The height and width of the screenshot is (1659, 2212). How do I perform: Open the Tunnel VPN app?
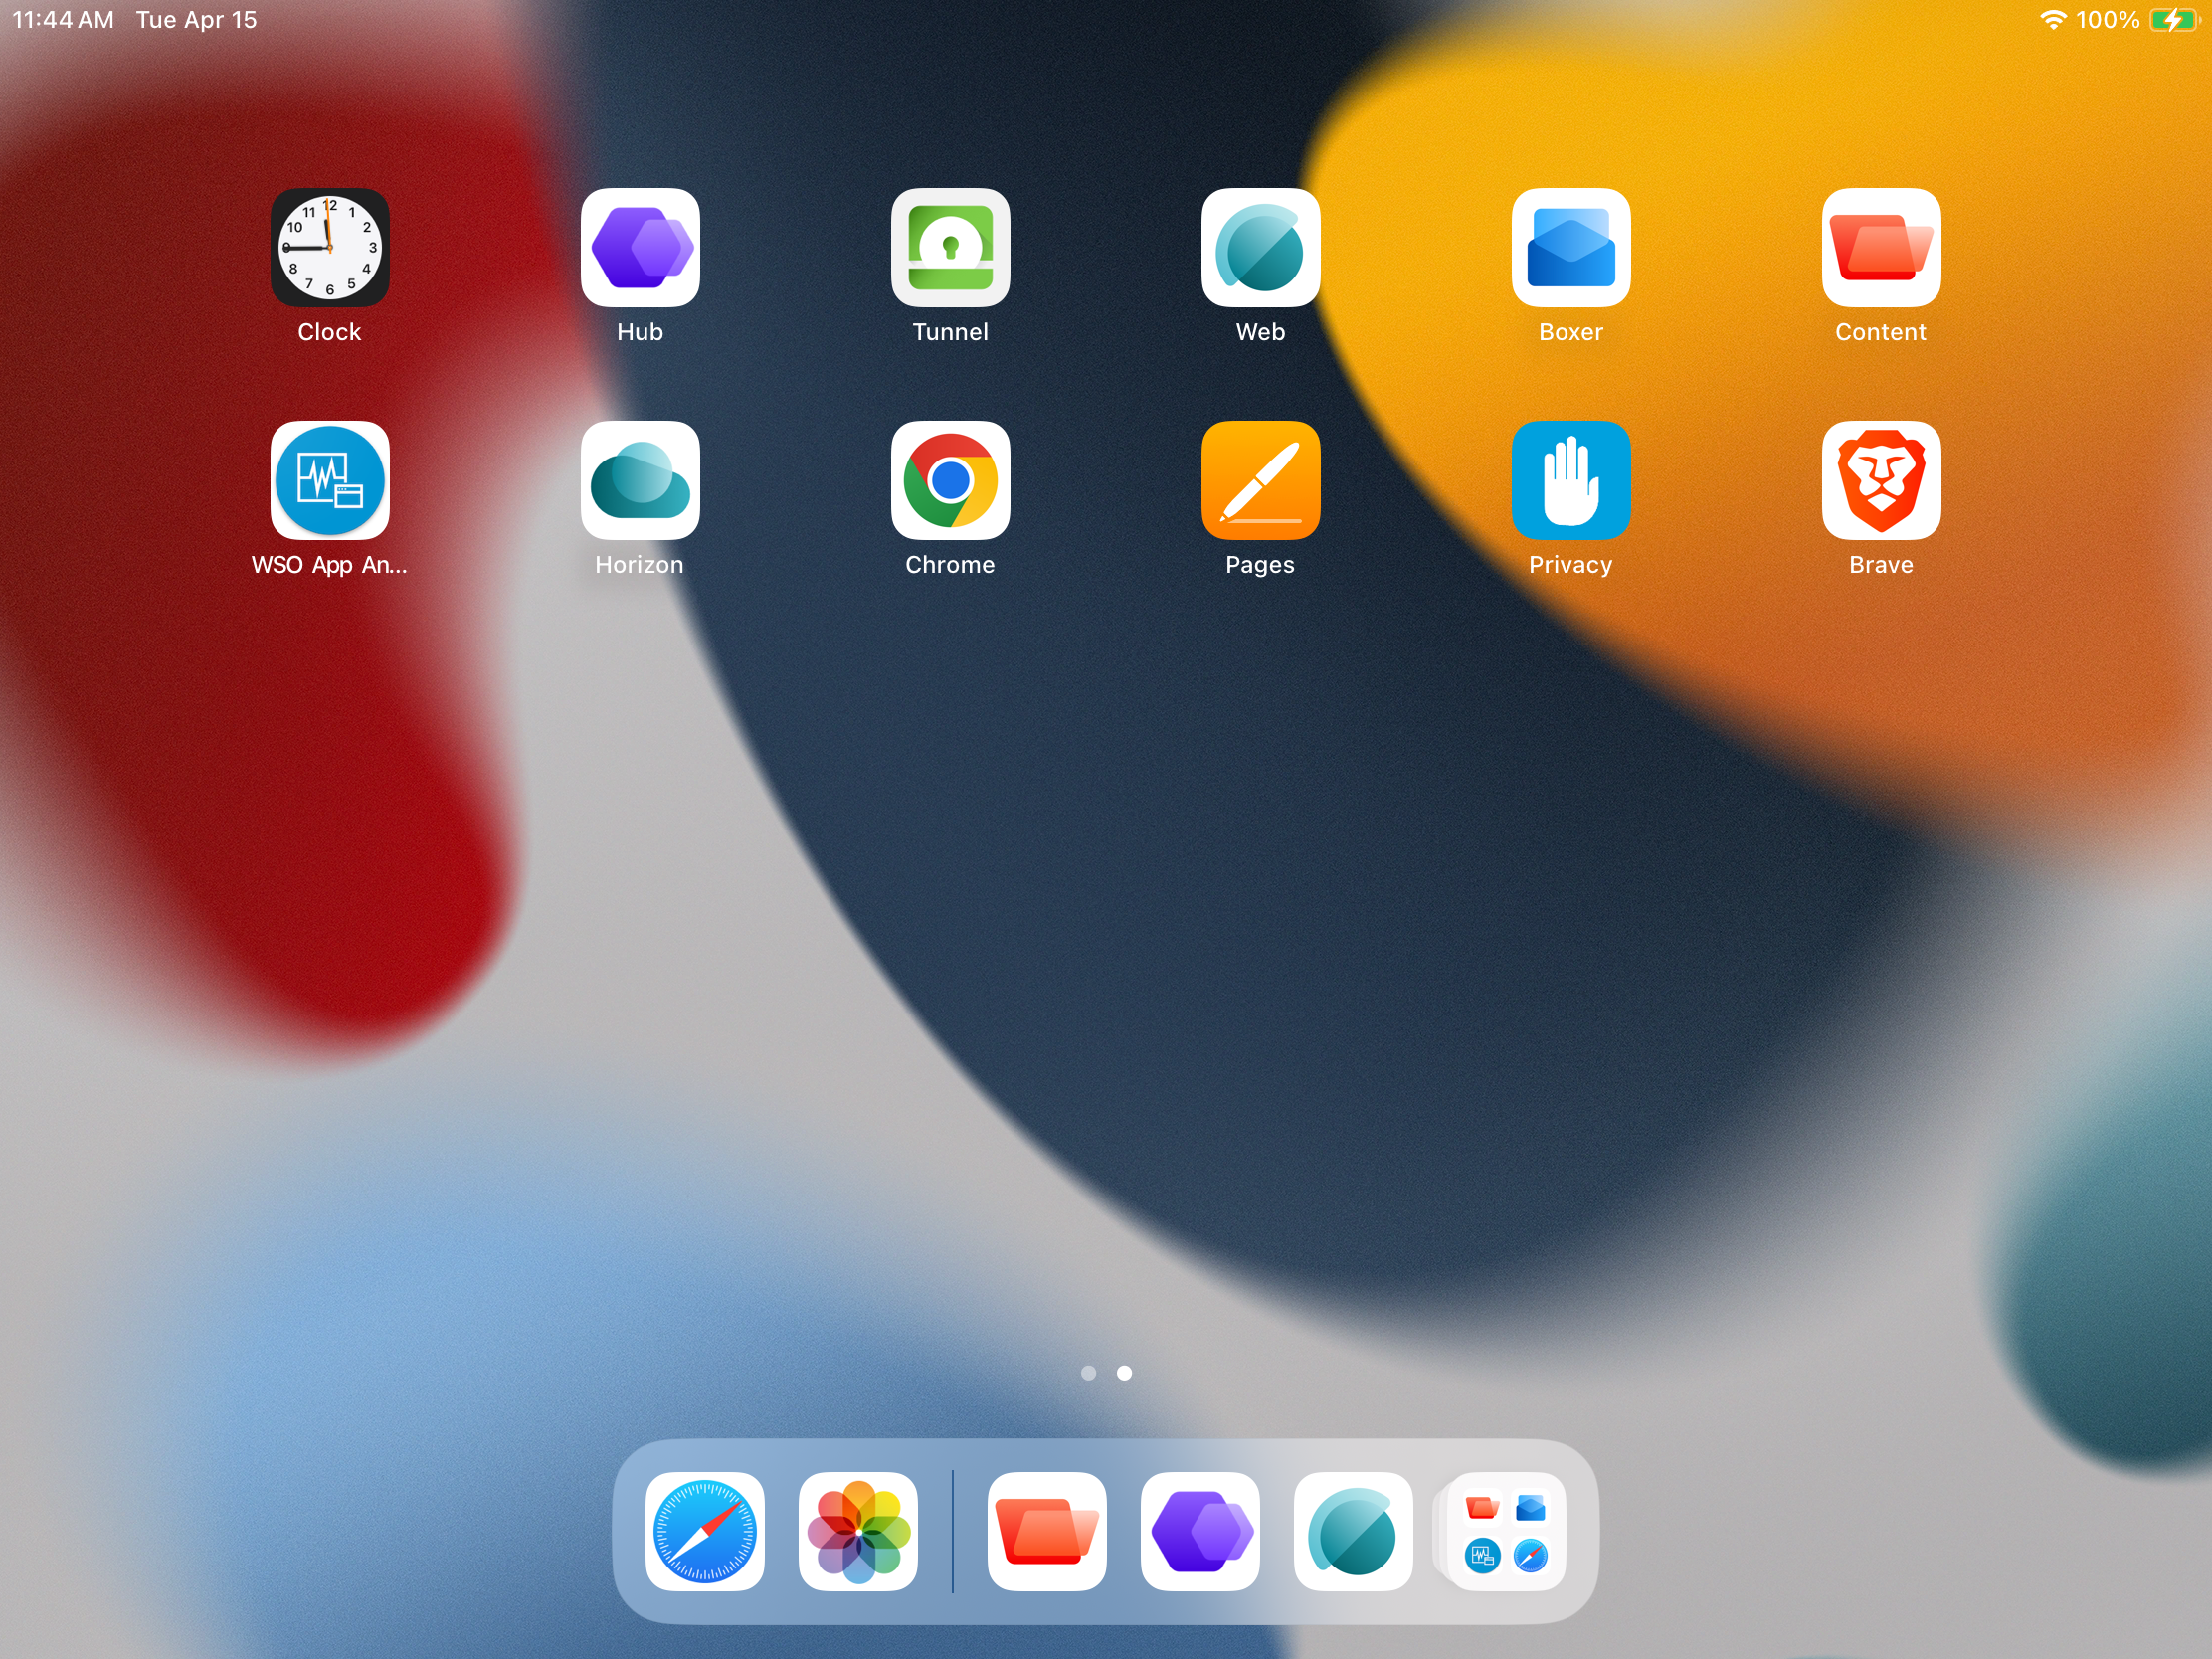click(950, 248)
